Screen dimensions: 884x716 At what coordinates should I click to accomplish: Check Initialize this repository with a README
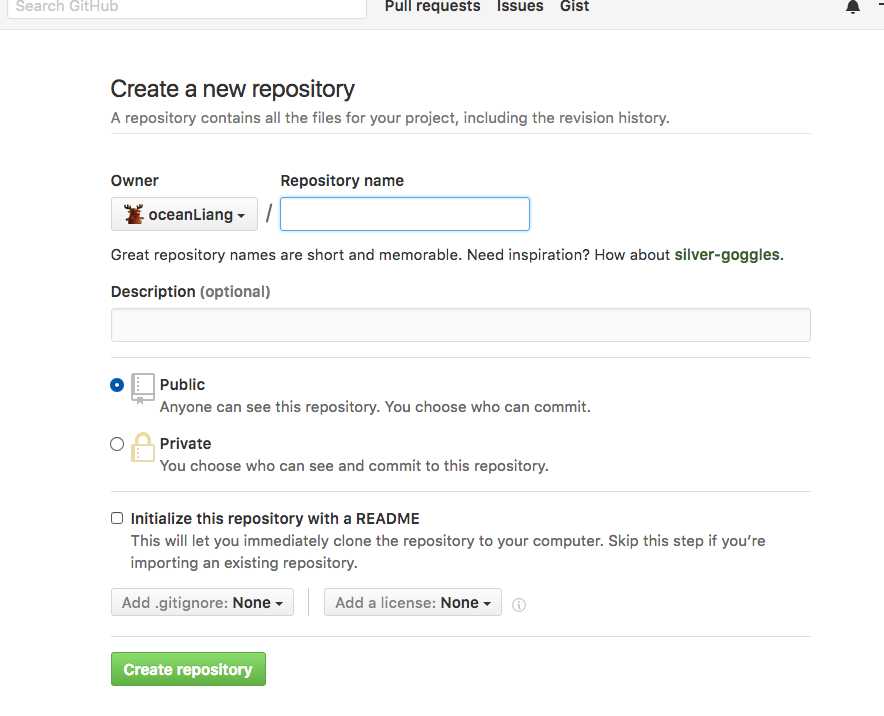[117, 518]
